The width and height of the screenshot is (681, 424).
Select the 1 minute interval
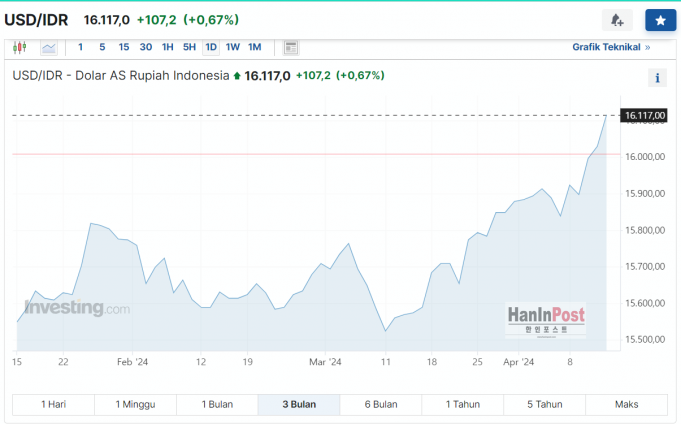coord(81,47)
